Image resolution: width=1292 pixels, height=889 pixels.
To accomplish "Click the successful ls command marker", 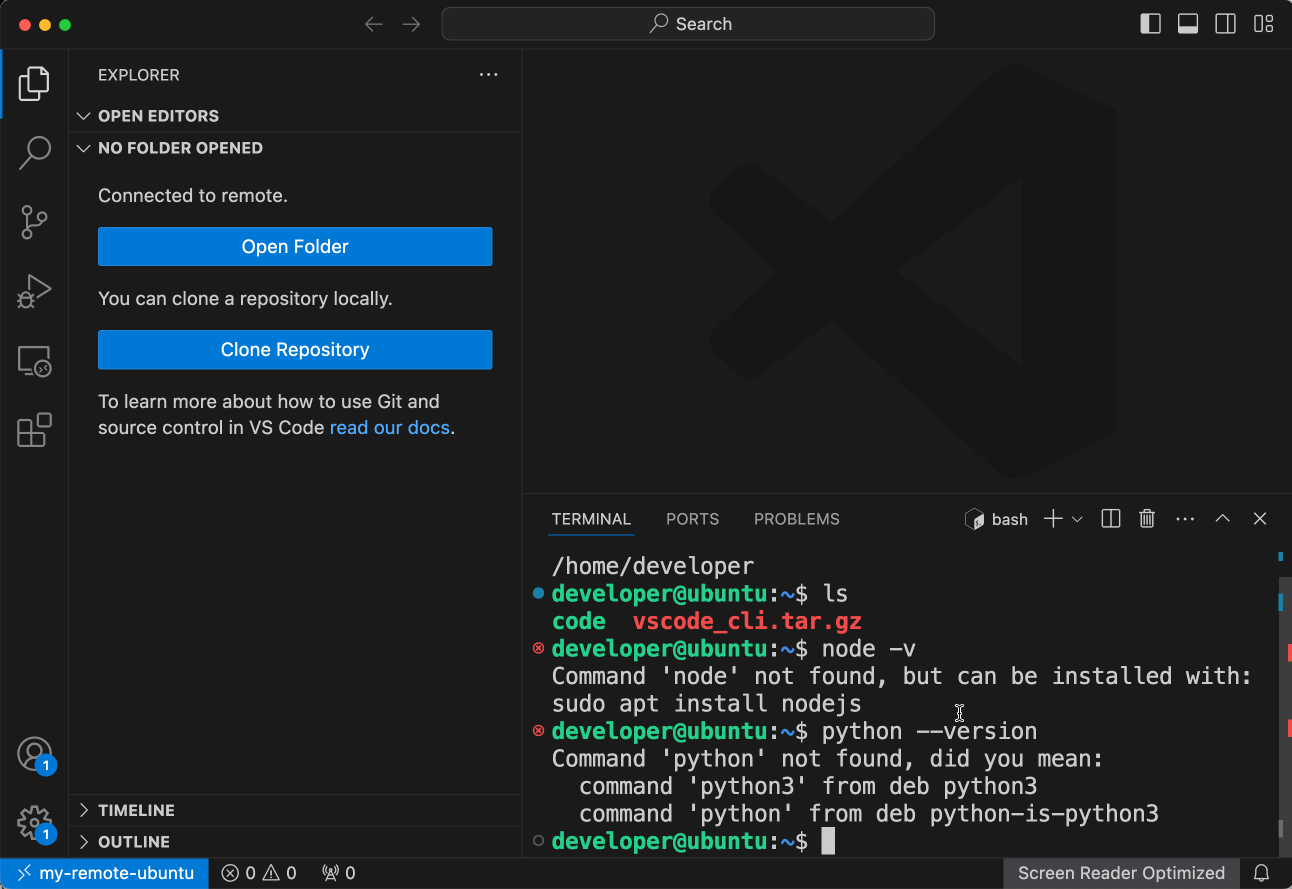I will pyautogui.click(x=538, y=593).
